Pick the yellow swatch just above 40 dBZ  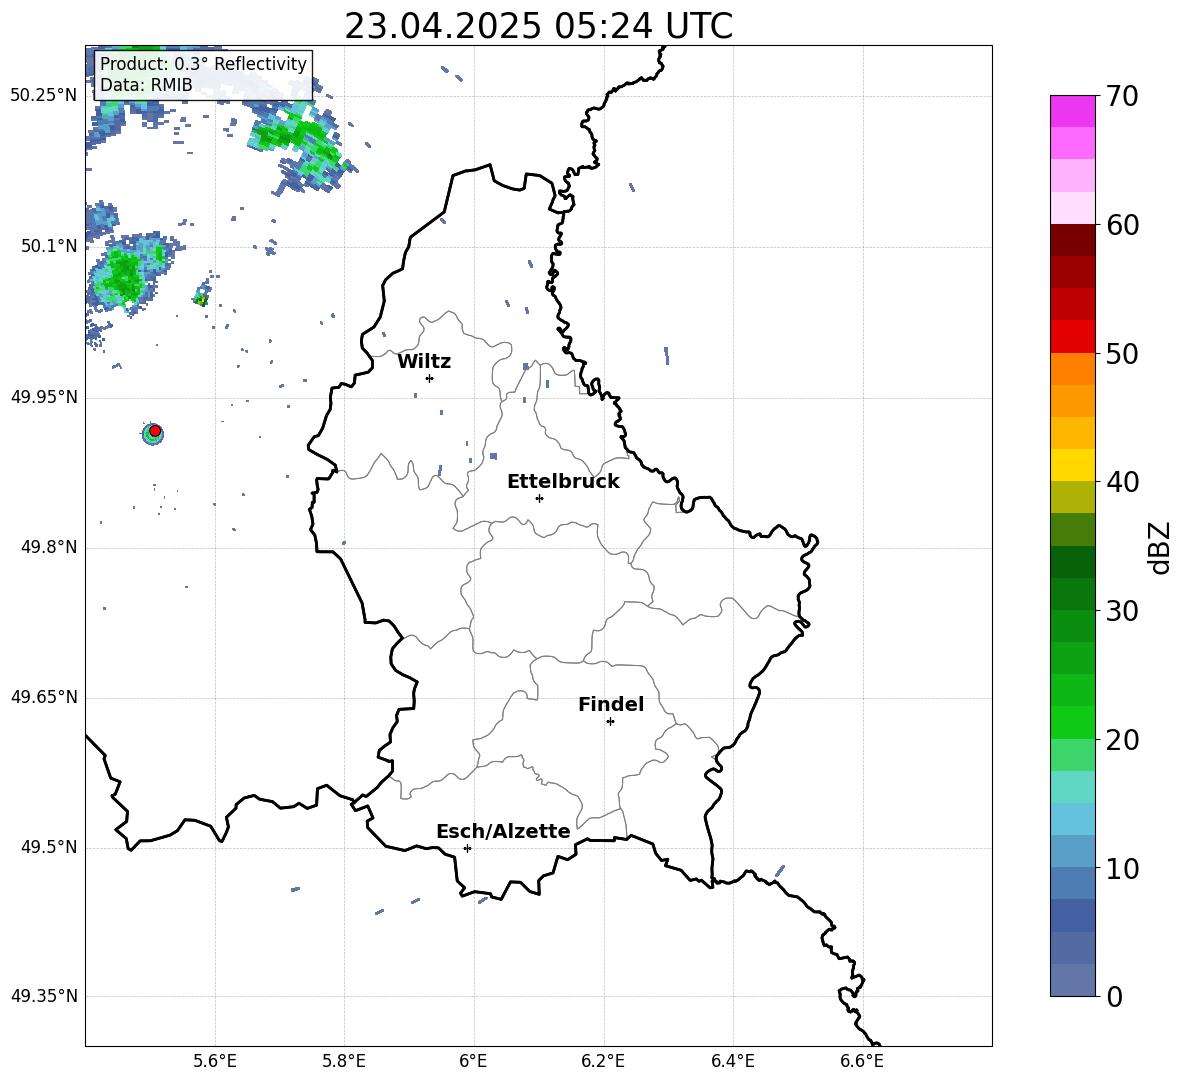1072,465
